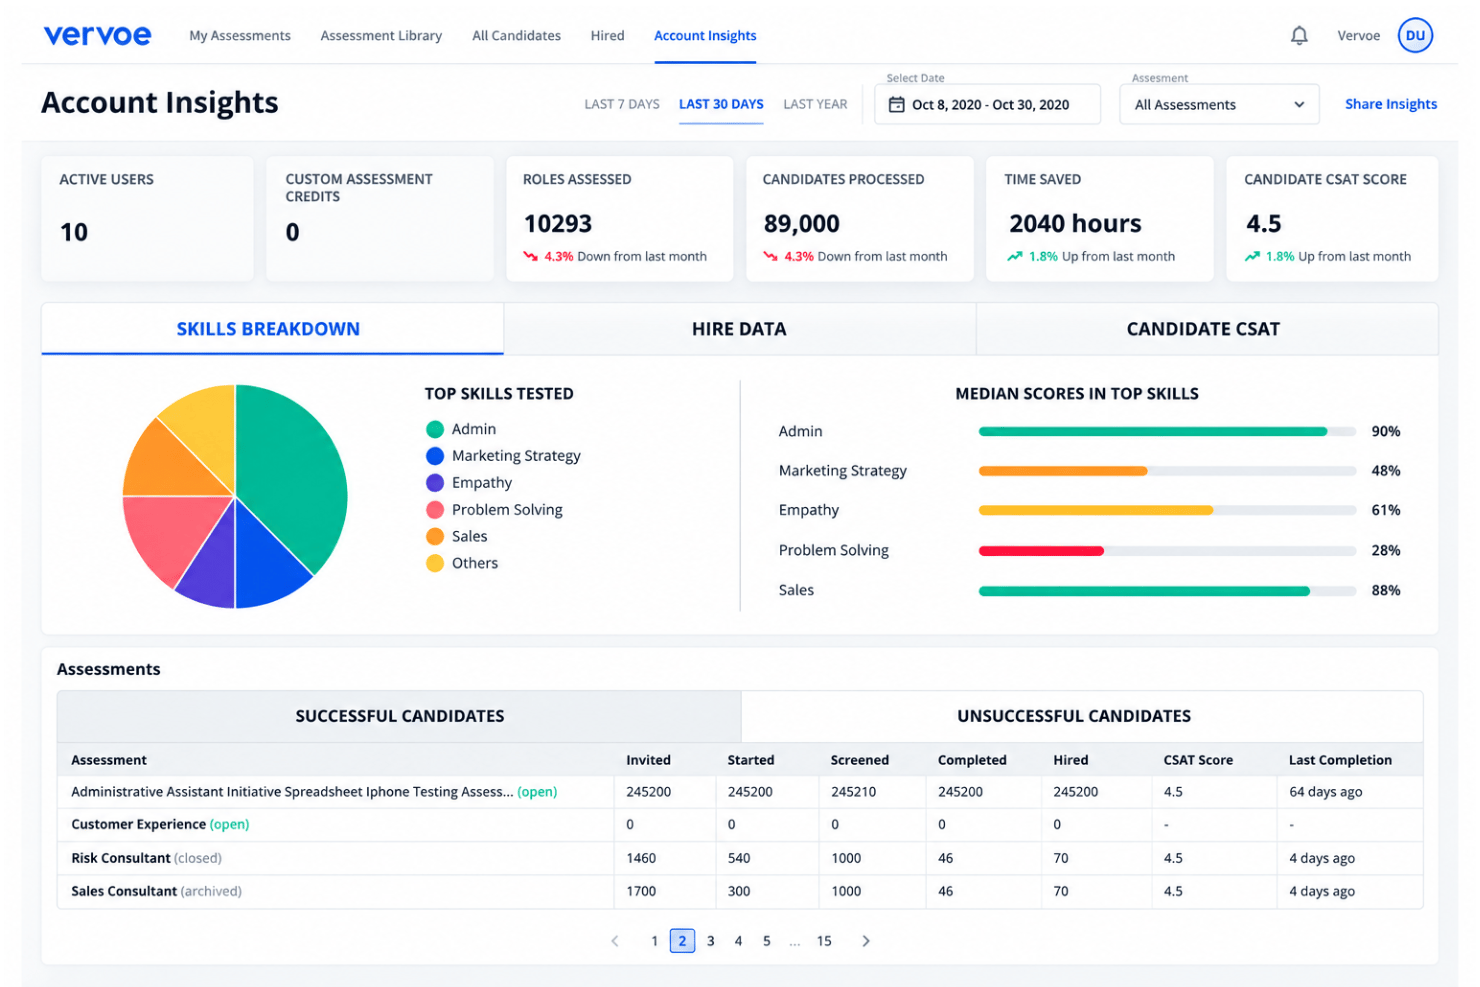This screenshot has height=987, width=1480.
Task: Click the Roles Assessed down-trend arrow icon
Action: [x=530, y=256]
